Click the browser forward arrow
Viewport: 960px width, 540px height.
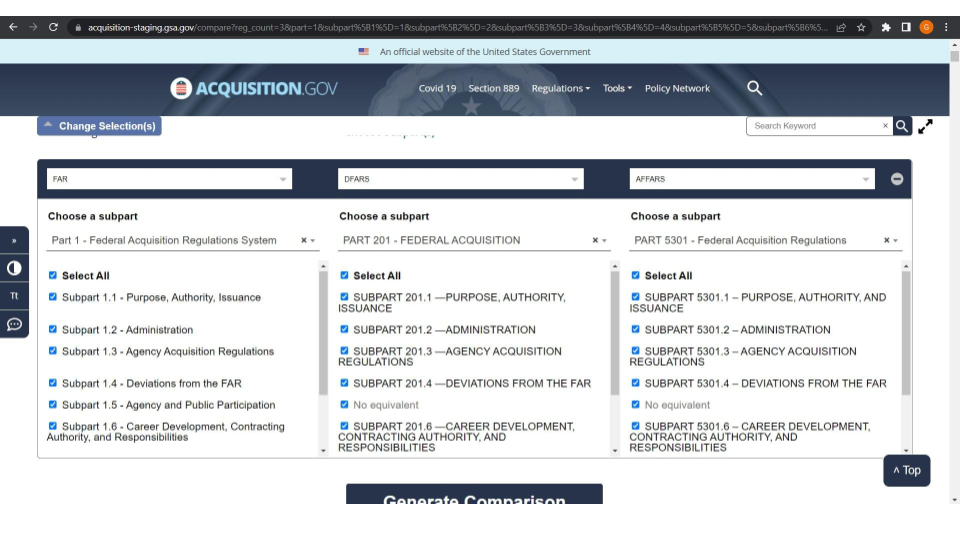pos(33,27)
